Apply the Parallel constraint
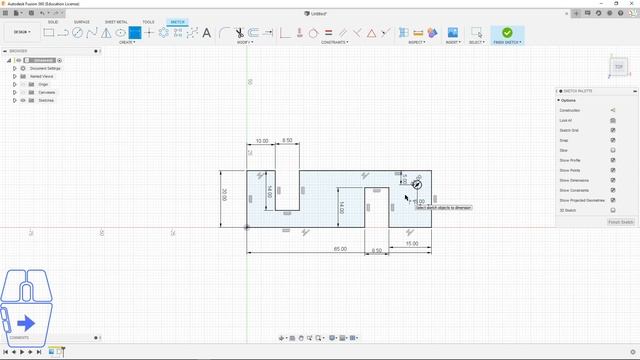Viewport: 640px width, 360px height. tap(343, 33)
